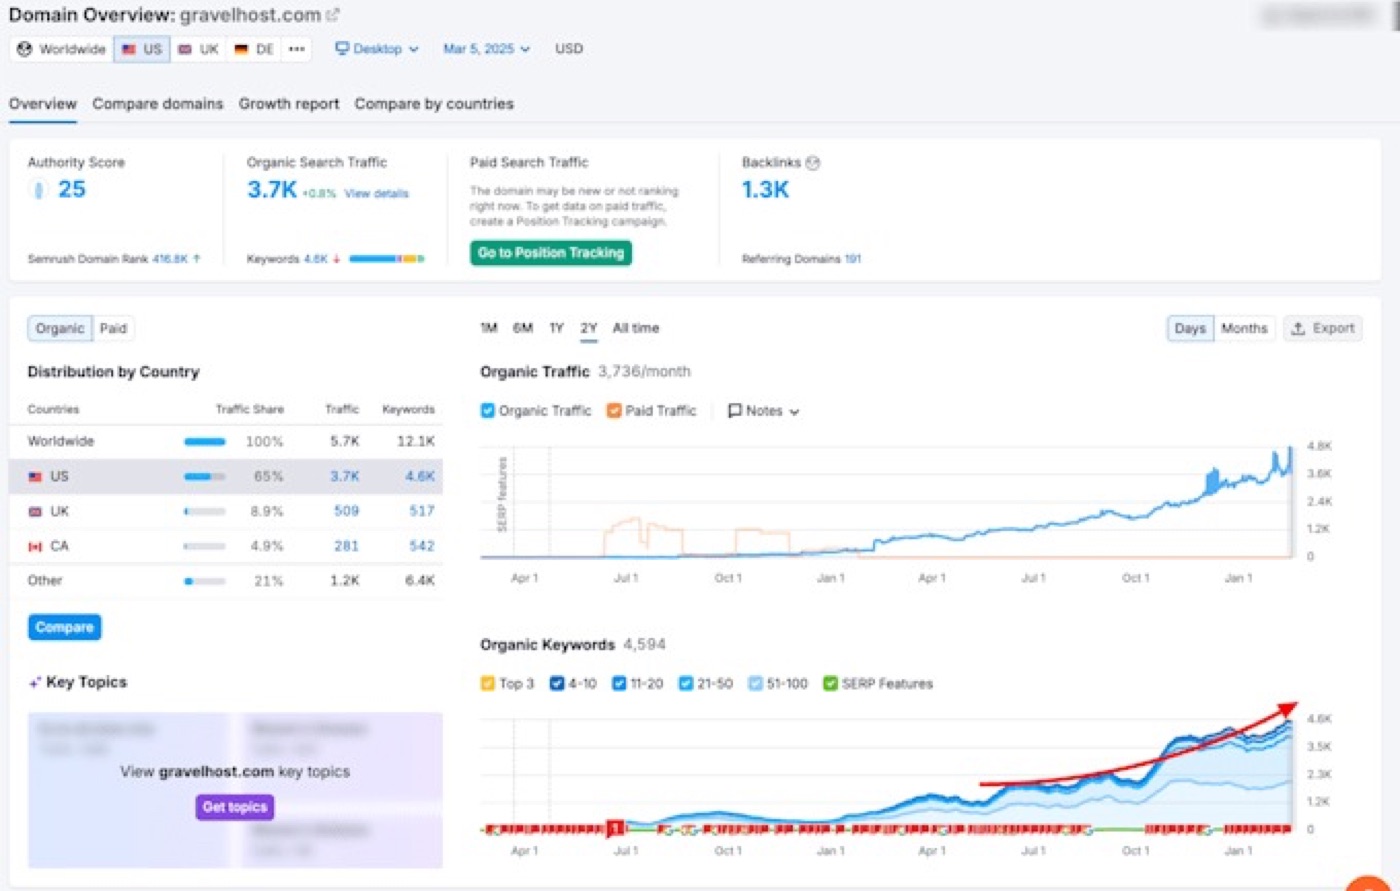The width and height of the screenshot is (1400, 891).
Task: Switch chart granularity to Days
Action: 1190,328
